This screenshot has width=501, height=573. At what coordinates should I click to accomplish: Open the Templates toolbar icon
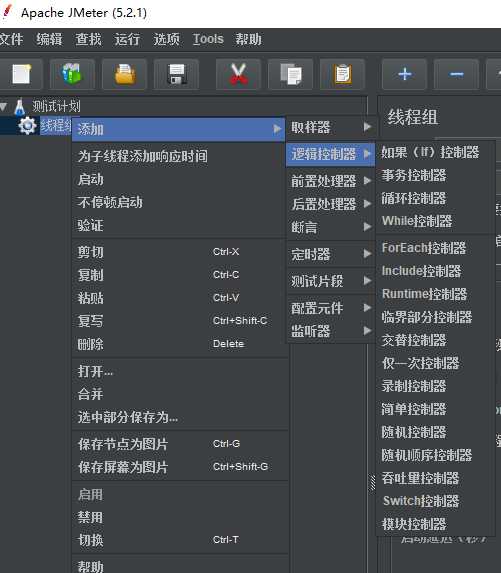click(72, 74)
